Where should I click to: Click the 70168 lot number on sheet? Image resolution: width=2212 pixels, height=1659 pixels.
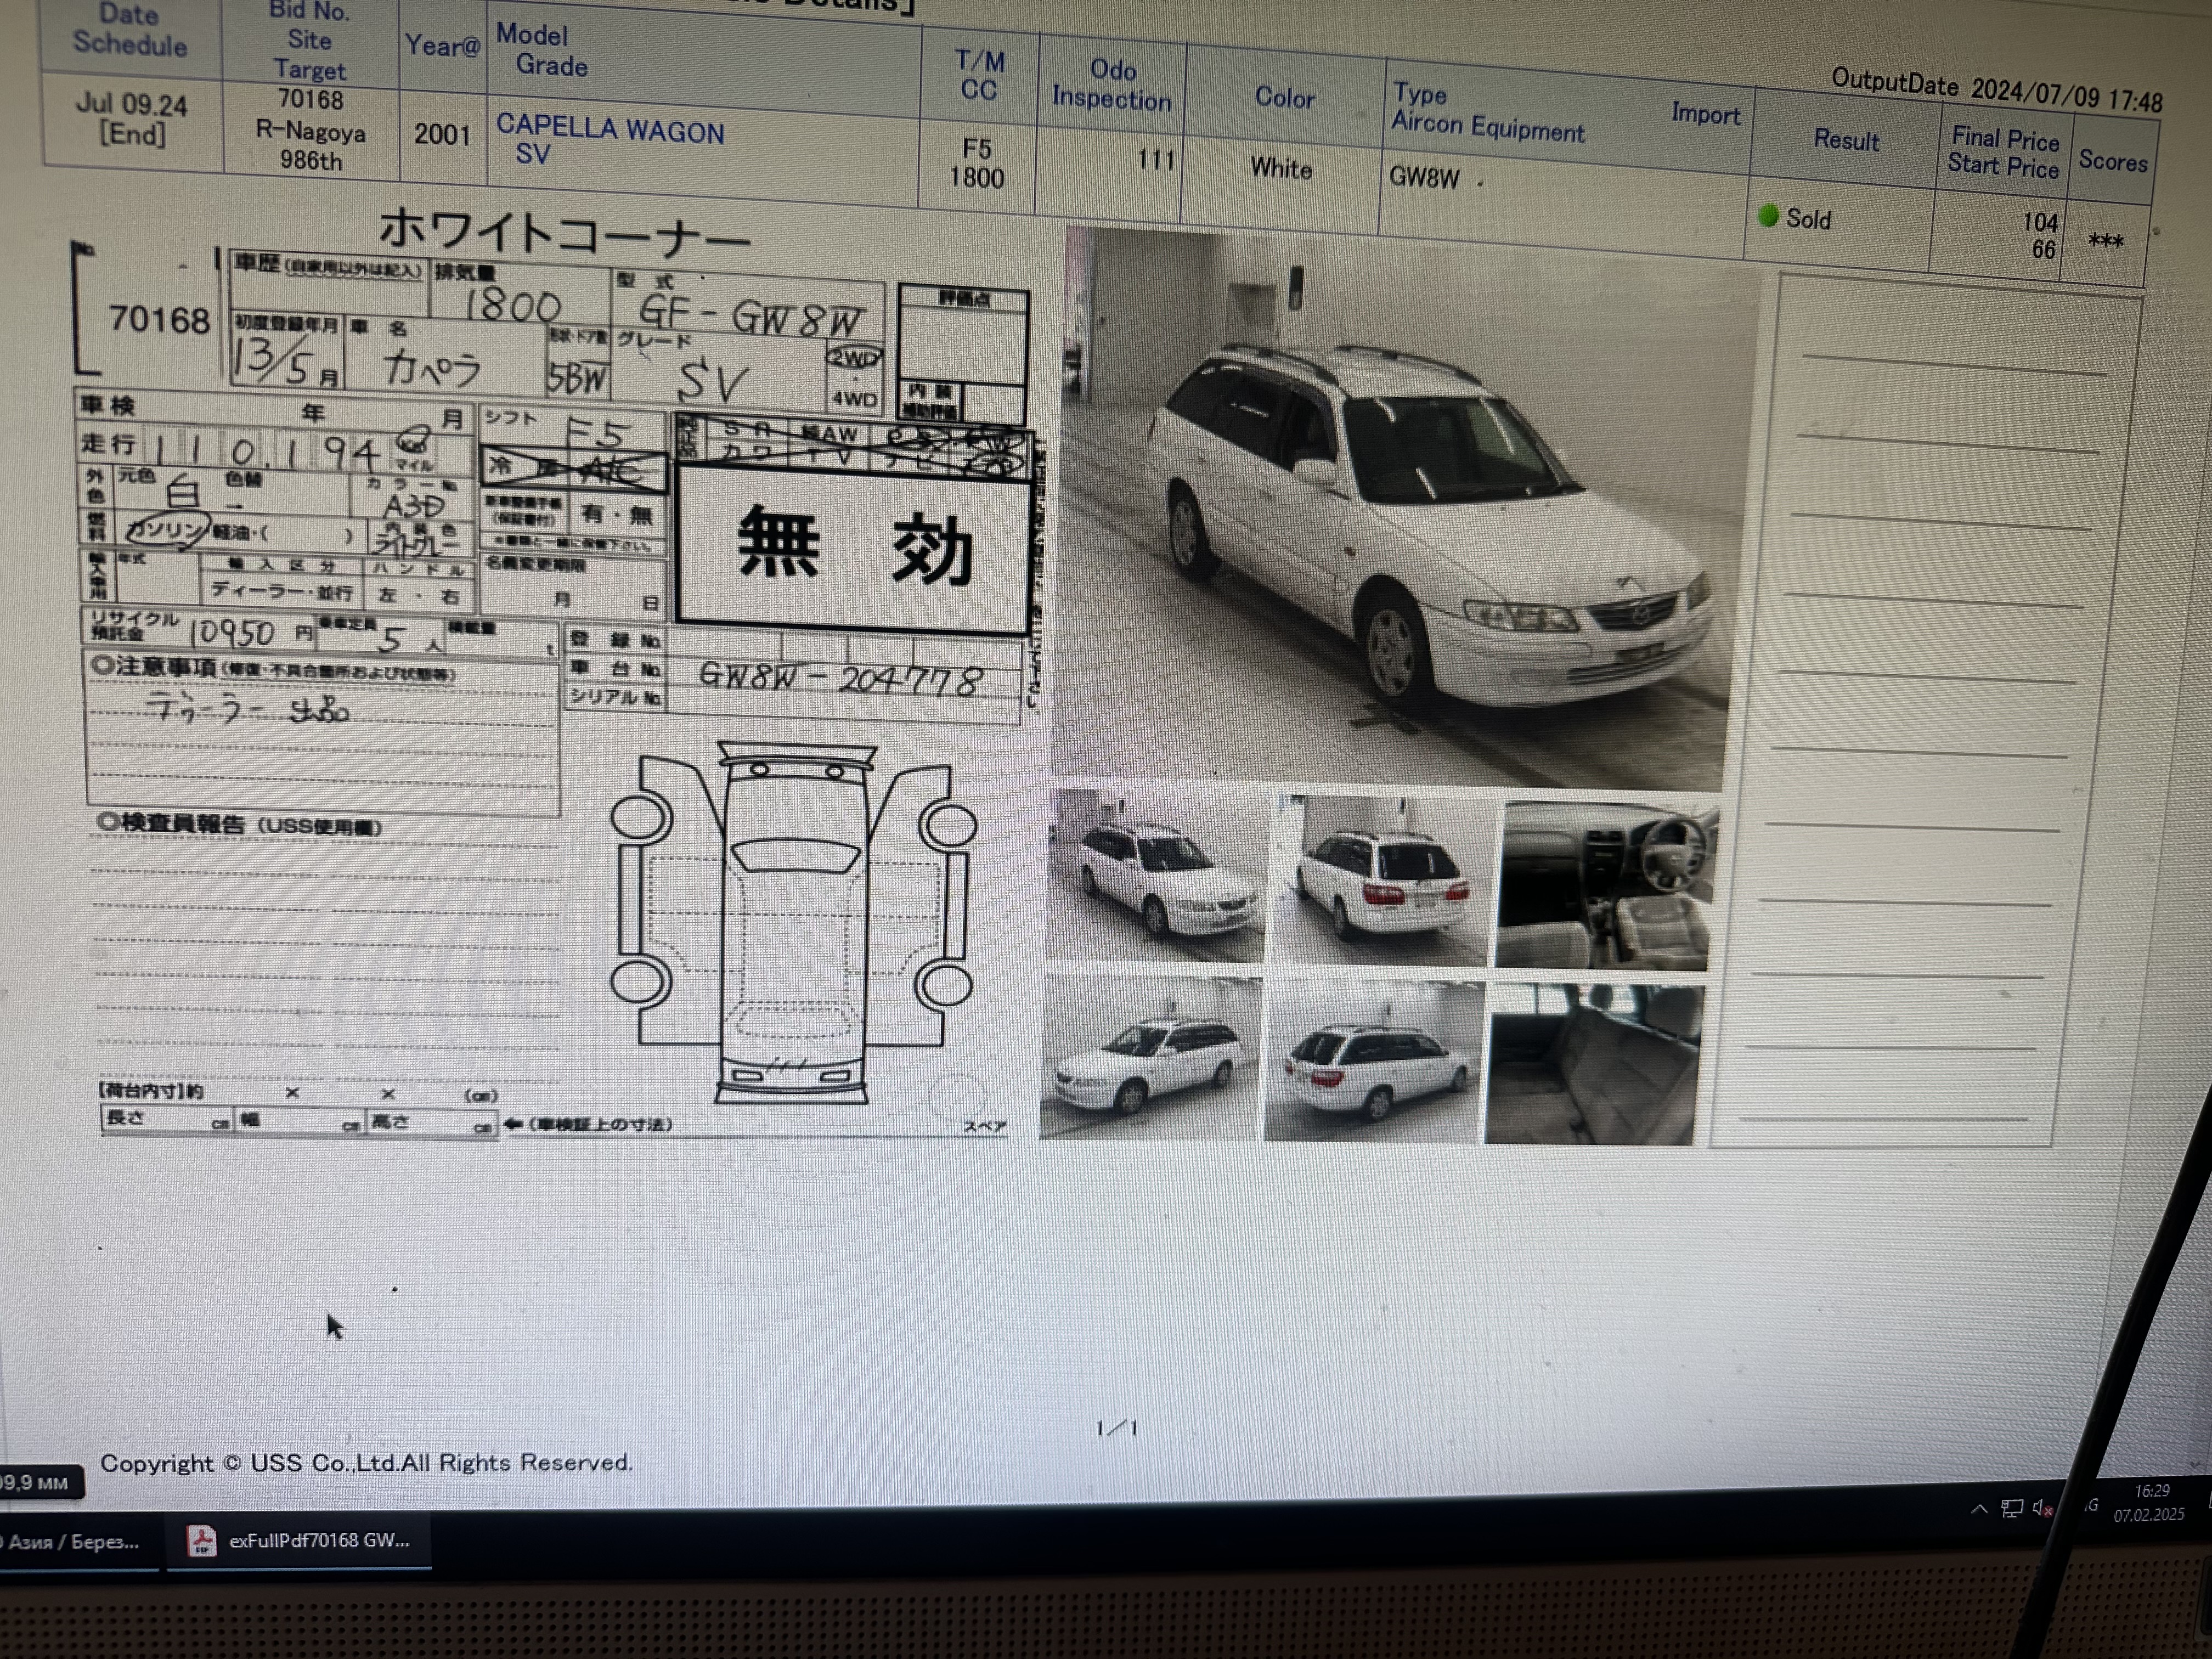(x=159, y=320)
